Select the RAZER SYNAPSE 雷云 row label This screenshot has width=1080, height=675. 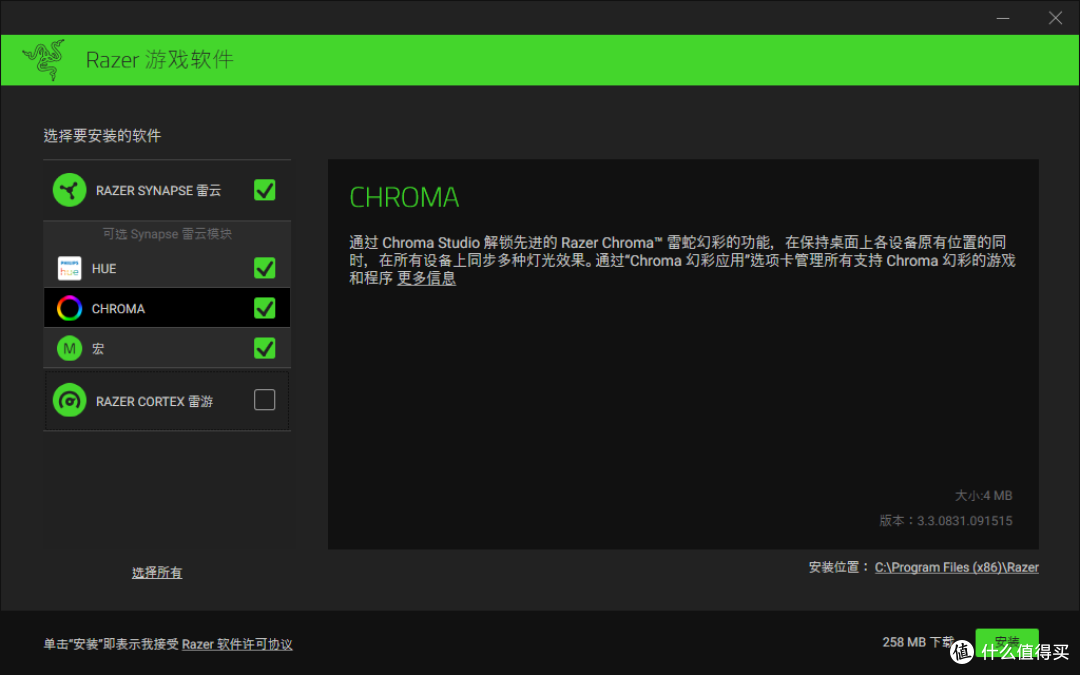pyautogui.click(x=158, y=191)
